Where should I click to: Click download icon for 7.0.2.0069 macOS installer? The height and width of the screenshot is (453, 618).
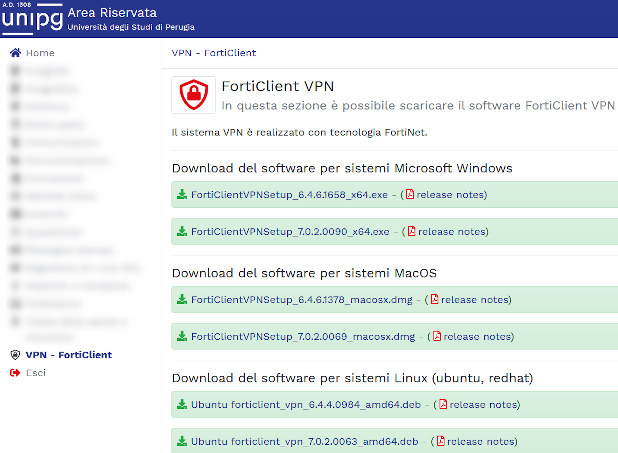coord(182,336)
